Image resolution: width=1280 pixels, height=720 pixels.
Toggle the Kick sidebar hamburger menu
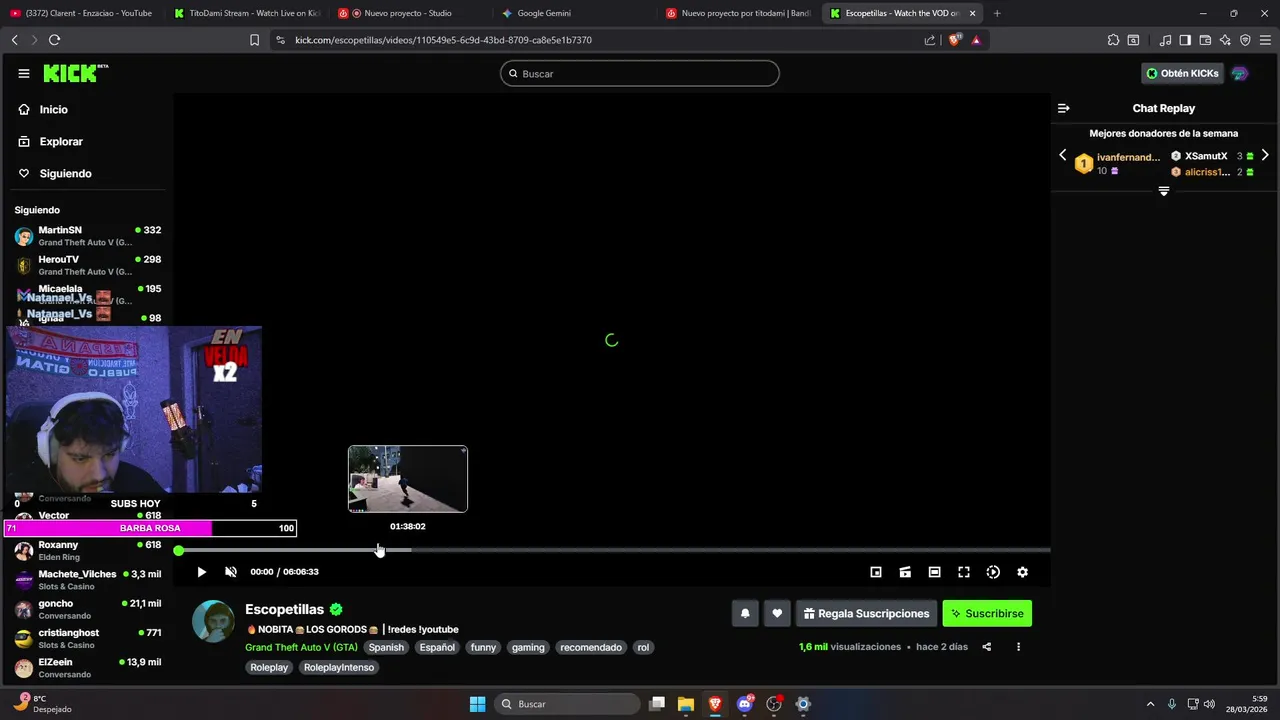pos(24,73)
